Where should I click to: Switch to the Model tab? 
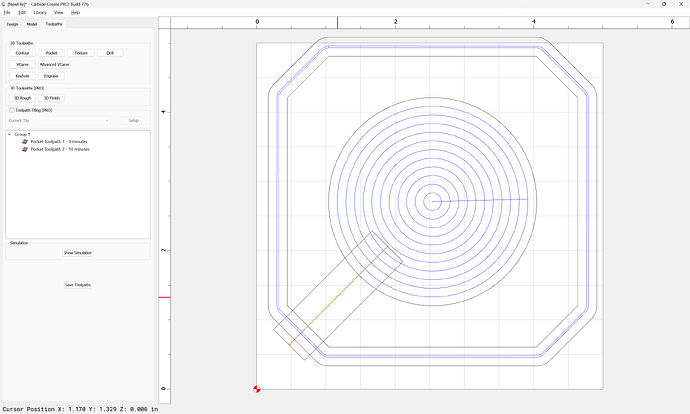32,24
